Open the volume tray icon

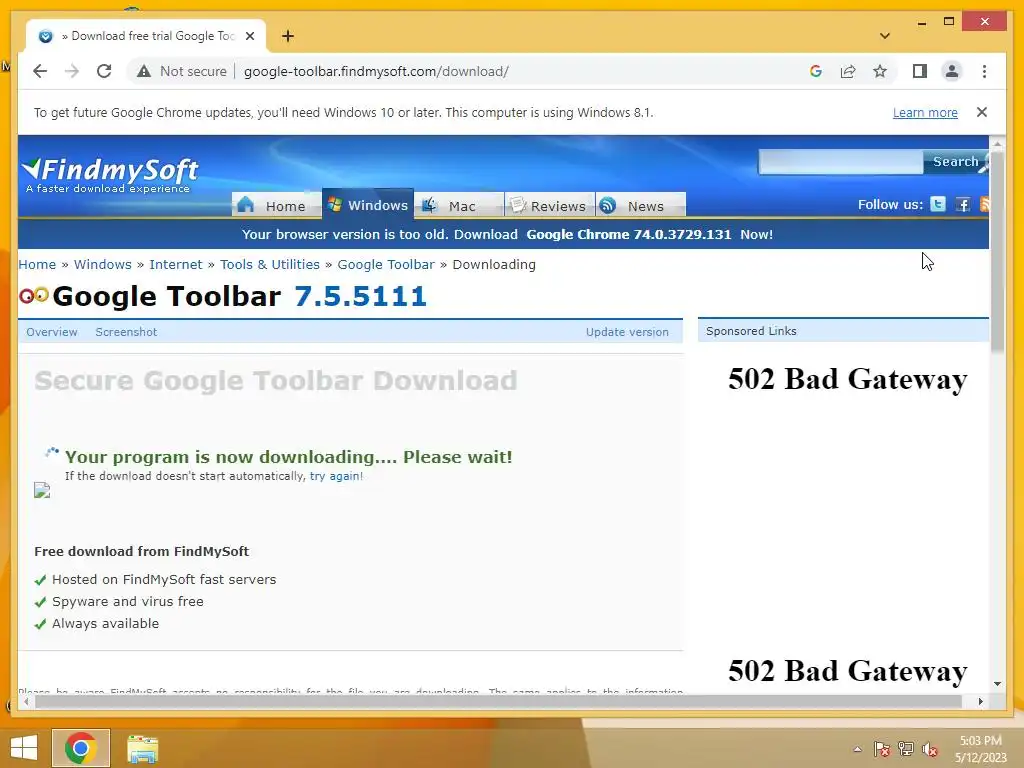[x=930, y=749]
